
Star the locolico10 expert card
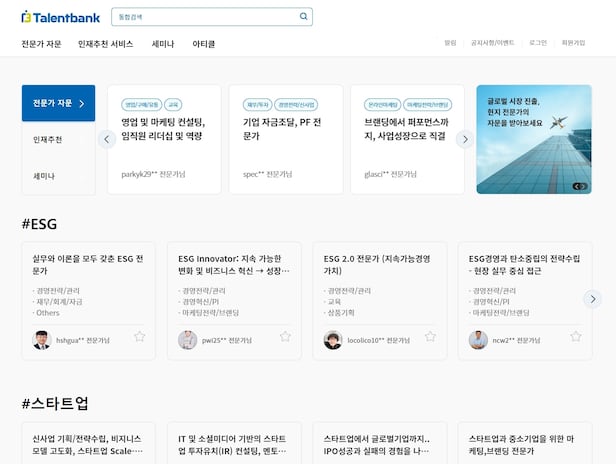431,337
